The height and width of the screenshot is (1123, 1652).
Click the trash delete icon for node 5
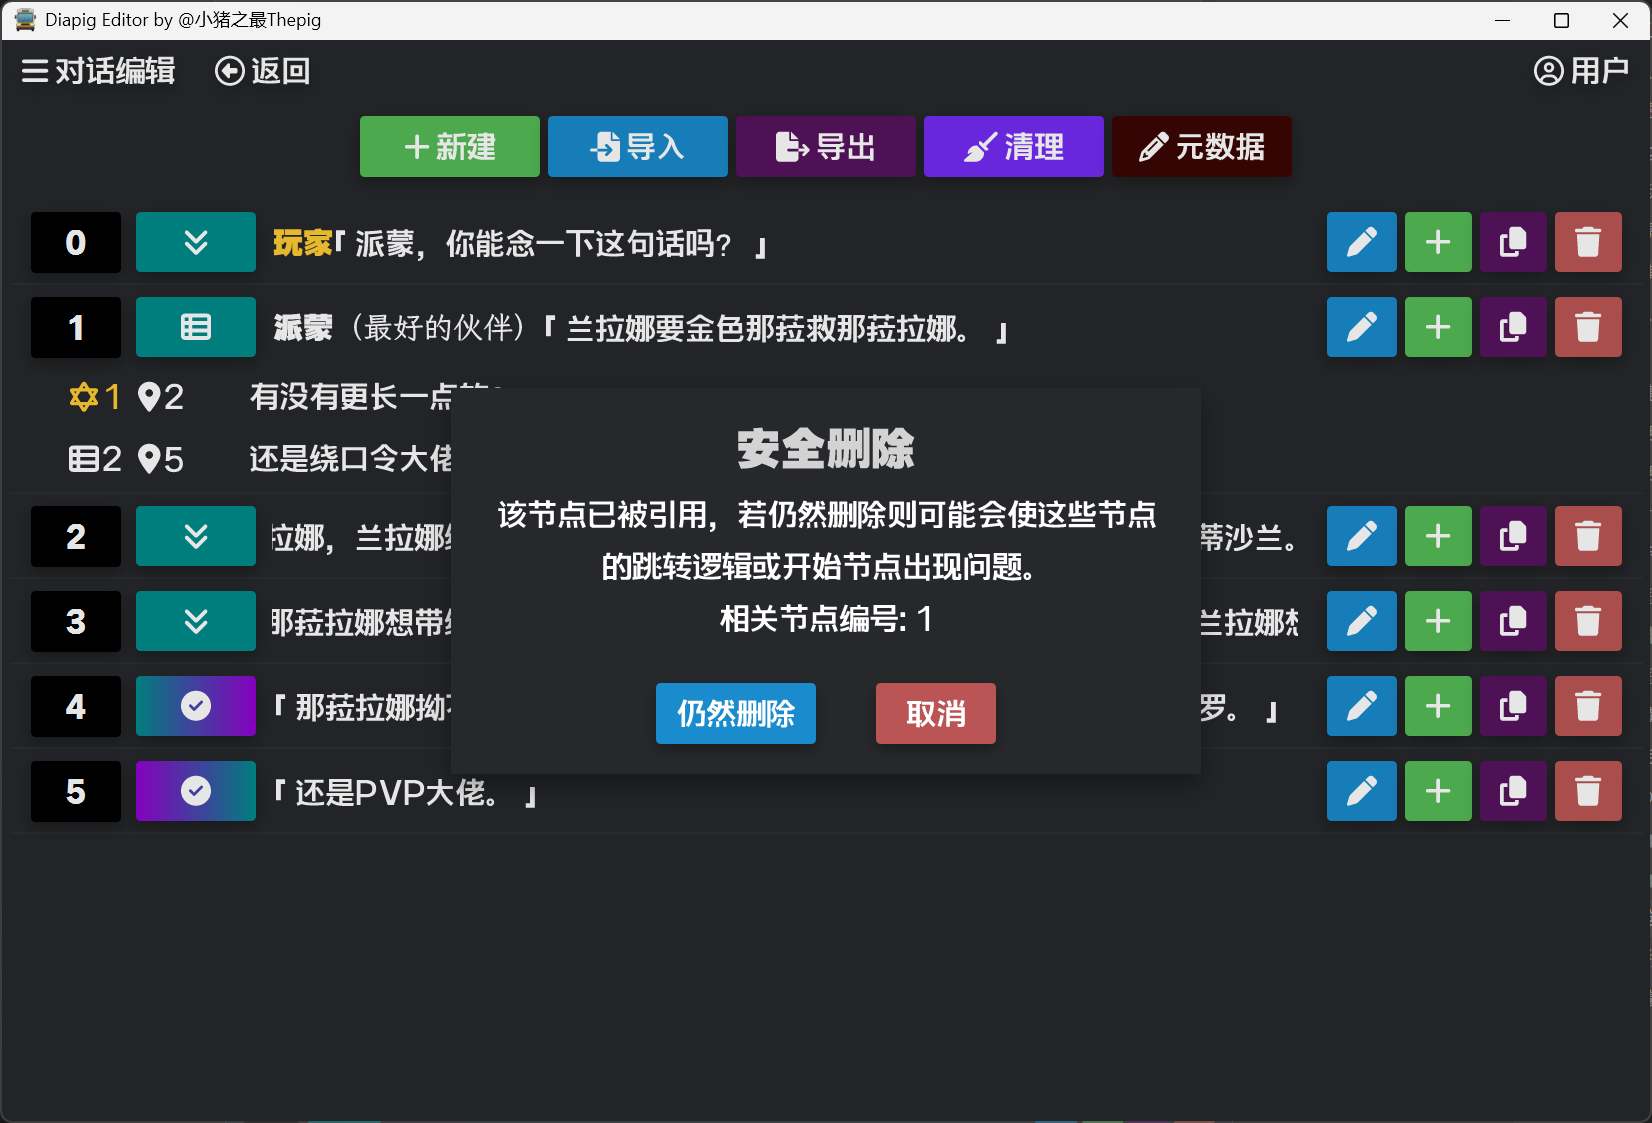pos(1588,791)
